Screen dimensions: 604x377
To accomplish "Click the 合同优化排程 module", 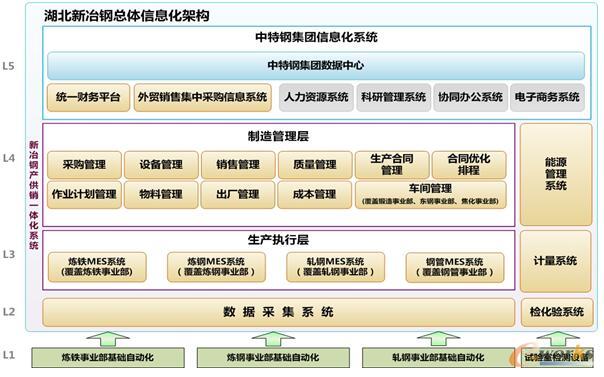I will pyautogui.click(x=469, y=165).
